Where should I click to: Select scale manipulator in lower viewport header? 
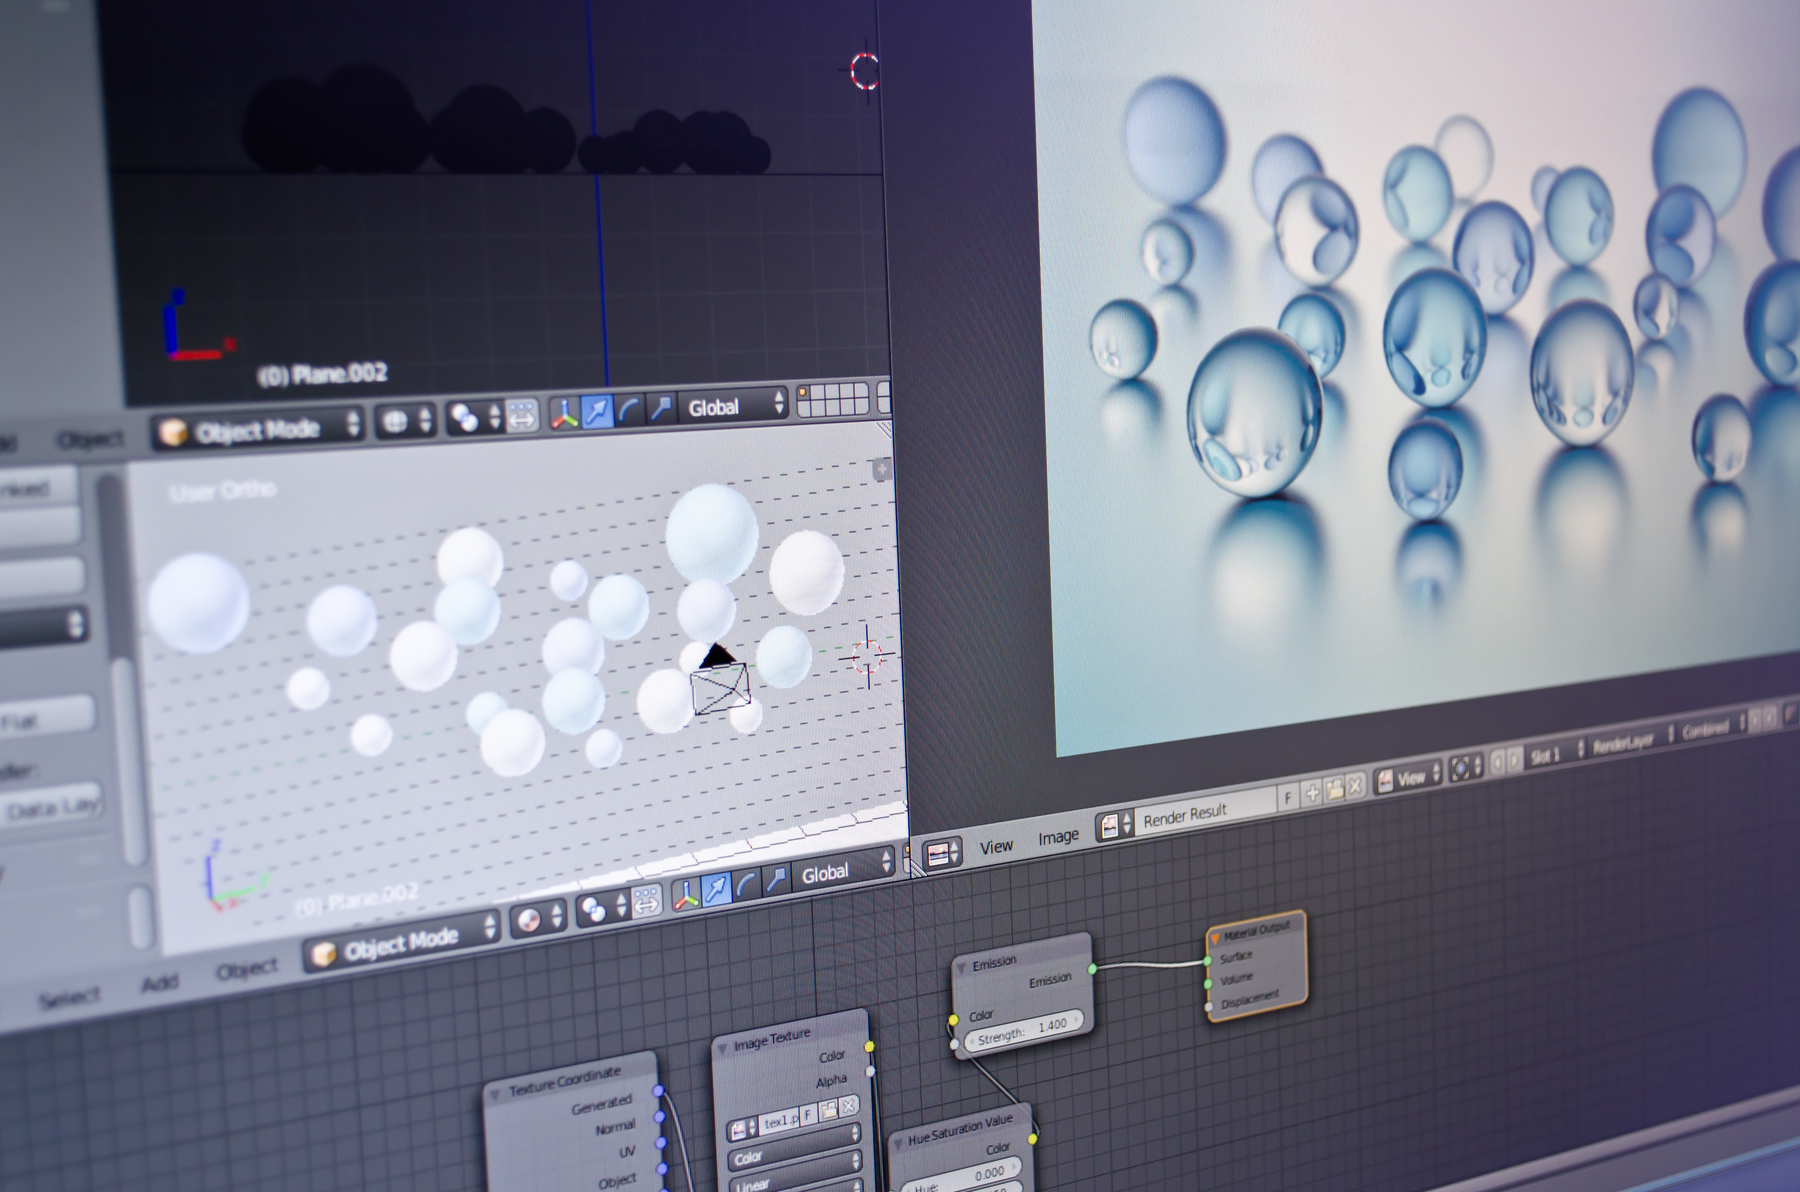pyautogui.click(x=776, y=880)
